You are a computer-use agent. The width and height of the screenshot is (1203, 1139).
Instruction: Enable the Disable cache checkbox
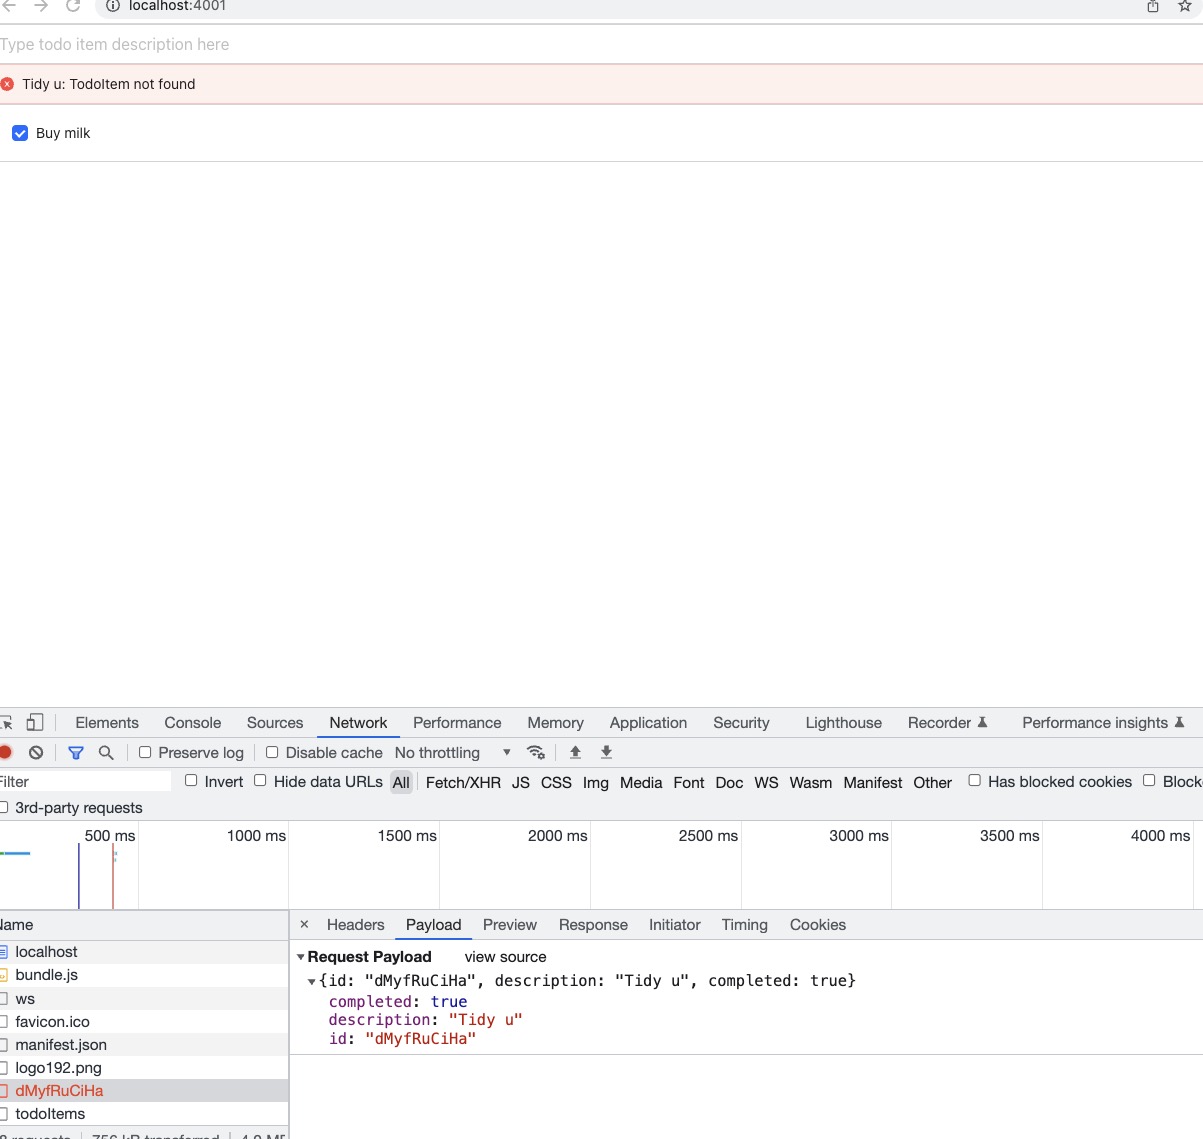[272, 752]
